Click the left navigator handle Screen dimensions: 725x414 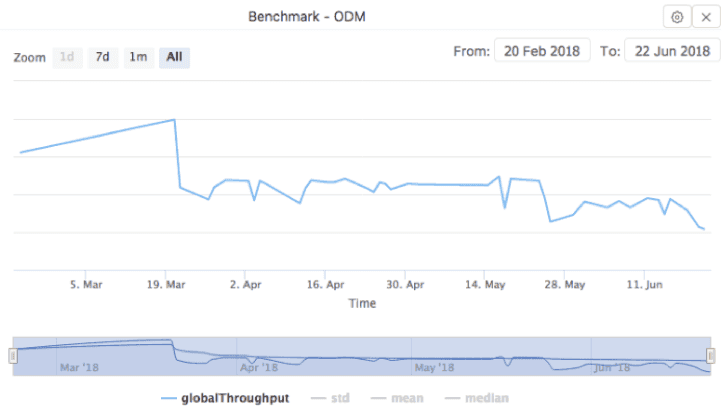tap(13, 356)
